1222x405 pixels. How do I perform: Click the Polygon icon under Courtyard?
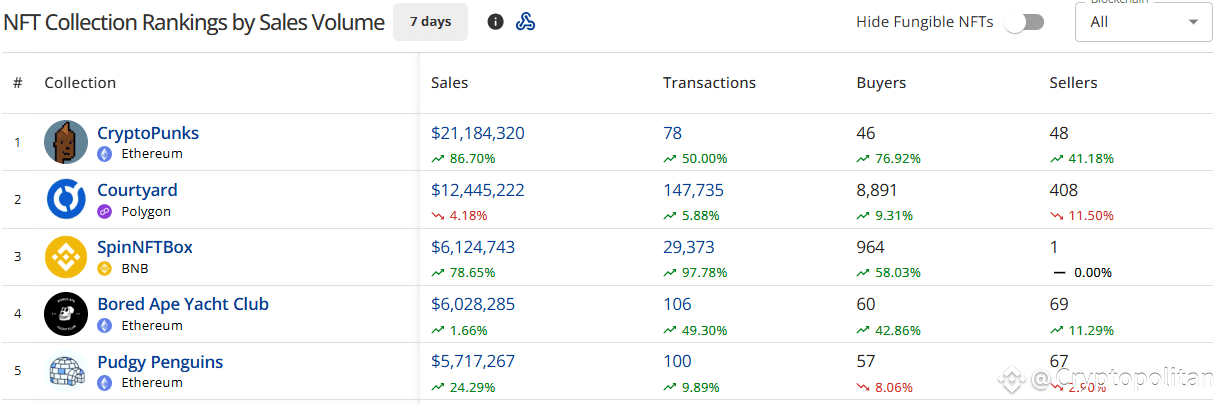click(x=105, y=211)
